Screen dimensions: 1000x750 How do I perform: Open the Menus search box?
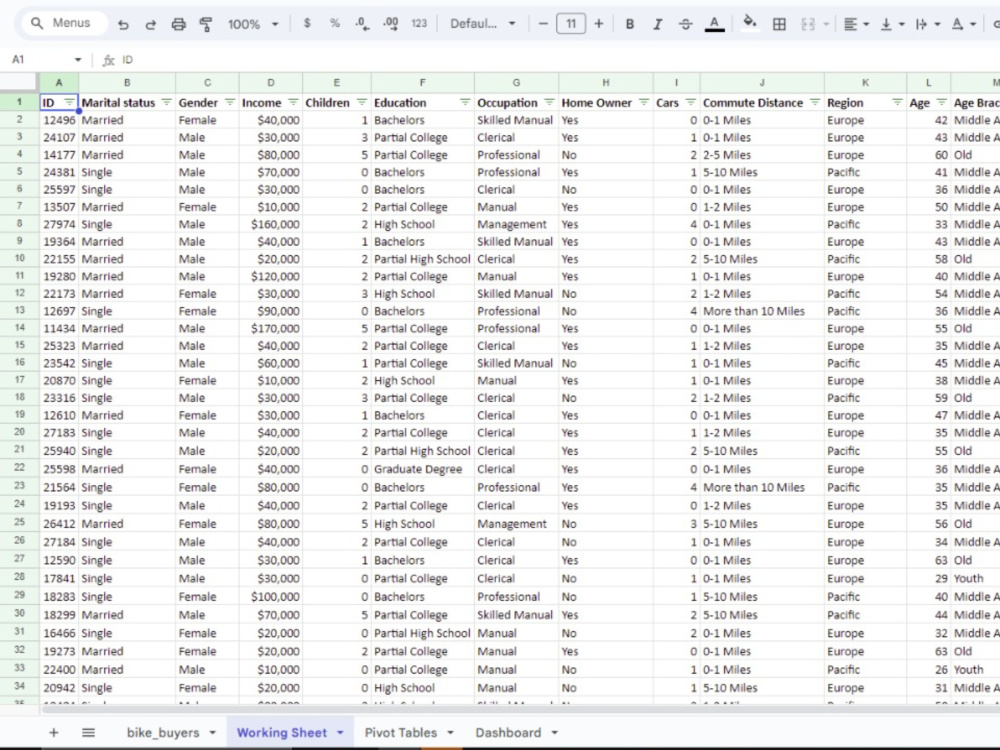[62, 23]
